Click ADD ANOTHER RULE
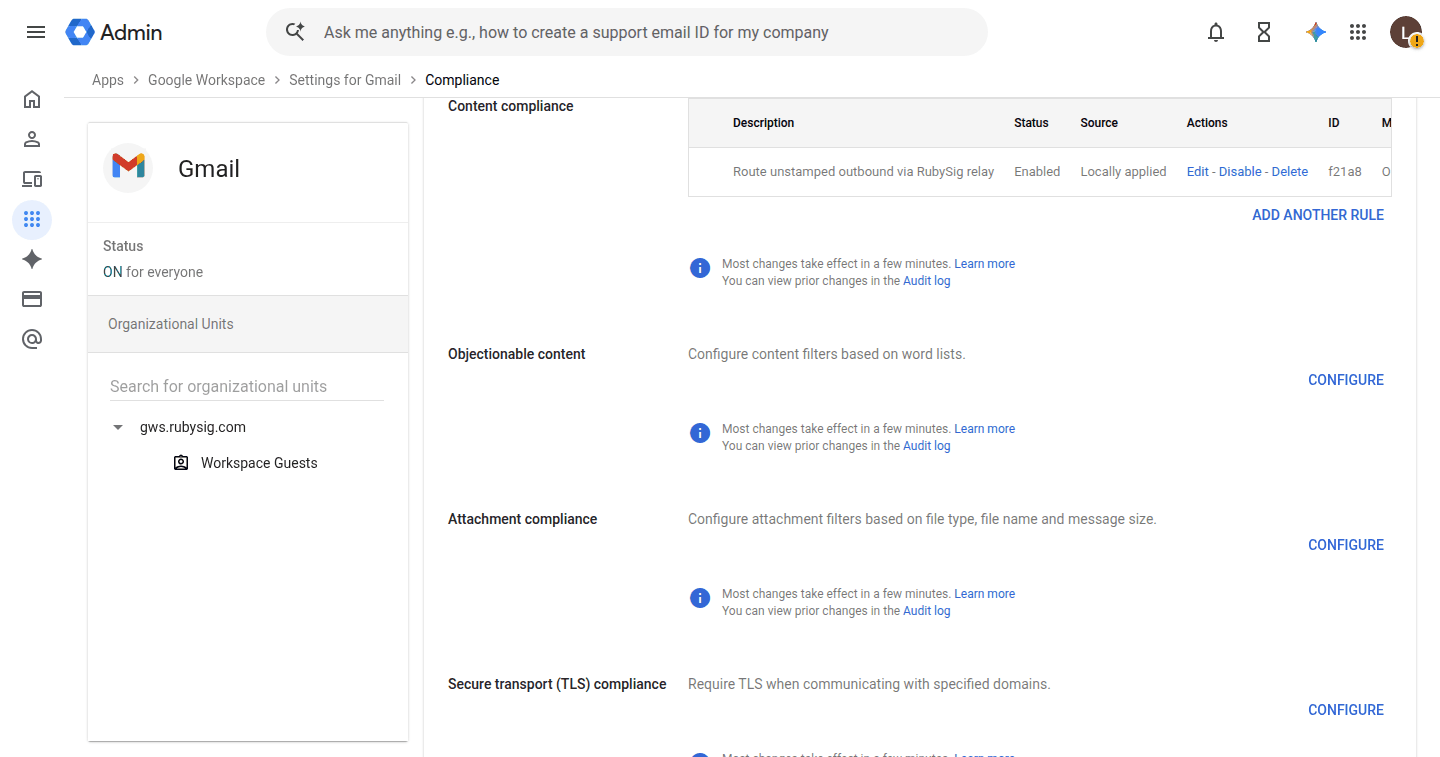This screenshot has height=757, width=1440. click(1318, 215)
